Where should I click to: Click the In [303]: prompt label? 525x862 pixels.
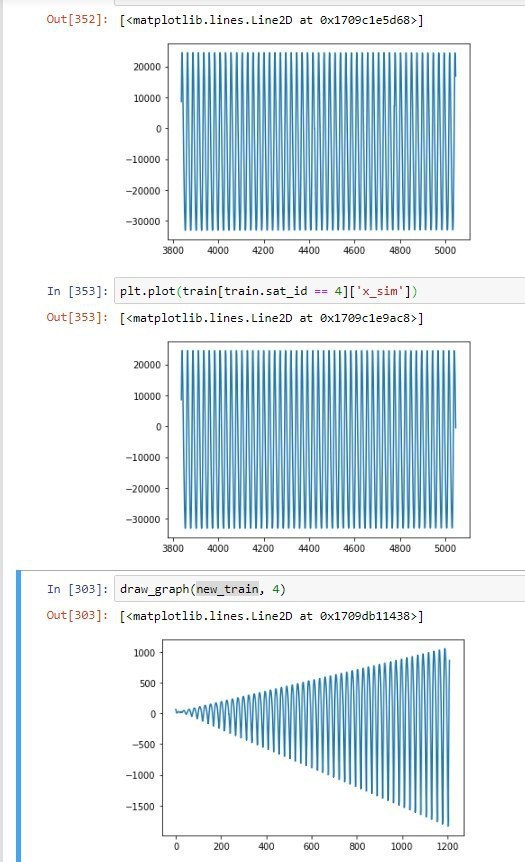[x=78, y=589]
